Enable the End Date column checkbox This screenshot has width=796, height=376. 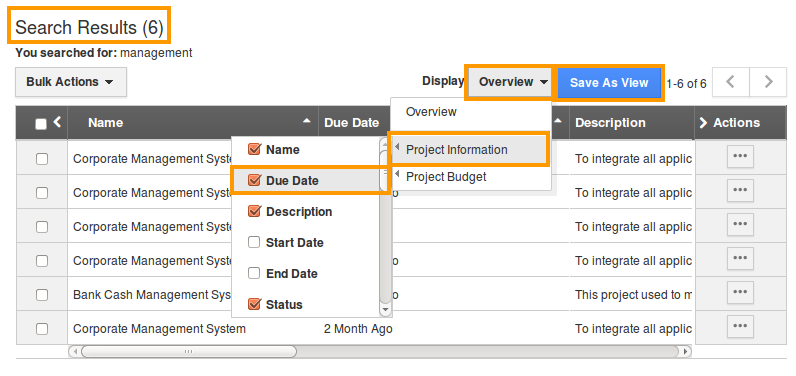coord(254,274)
